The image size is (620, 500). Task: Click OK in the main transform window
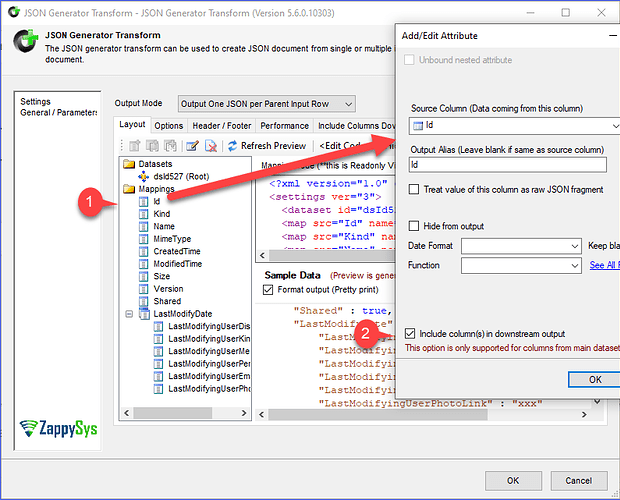click(513, 481)
